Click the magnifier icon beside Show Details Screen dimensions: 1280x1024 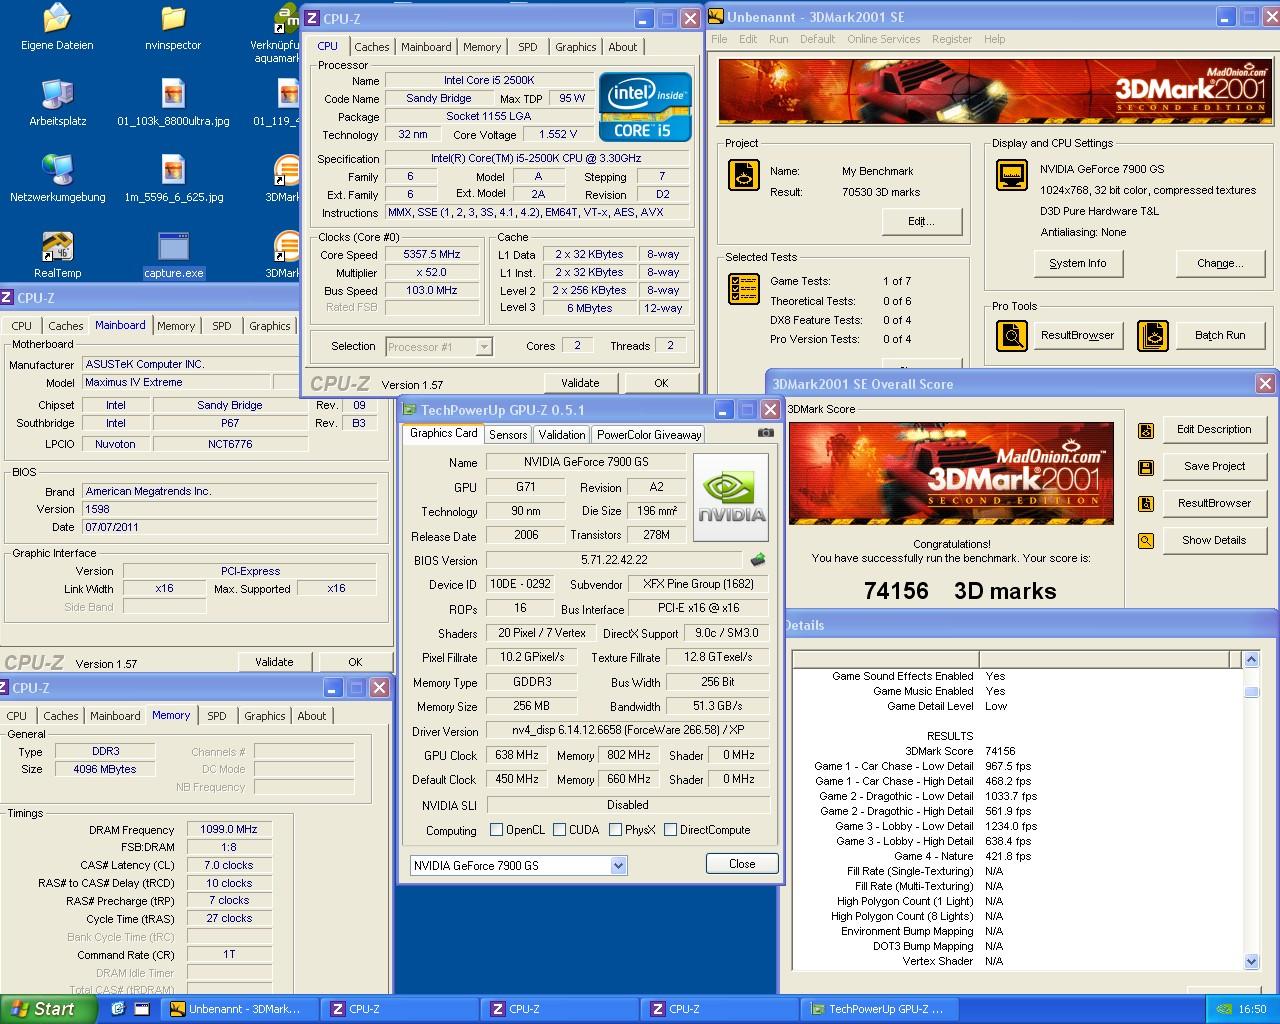(1146, 541)
